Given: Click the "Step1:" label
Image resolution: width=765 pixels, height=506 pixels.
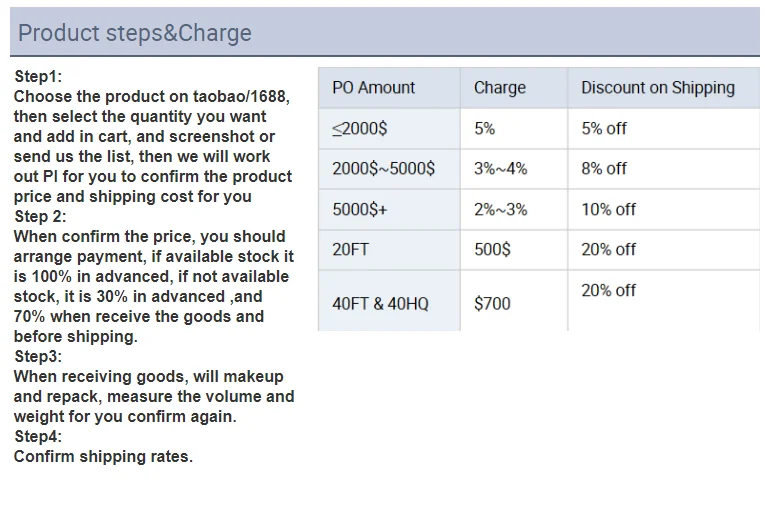Looking at the screenshot, I should [38, 76].
